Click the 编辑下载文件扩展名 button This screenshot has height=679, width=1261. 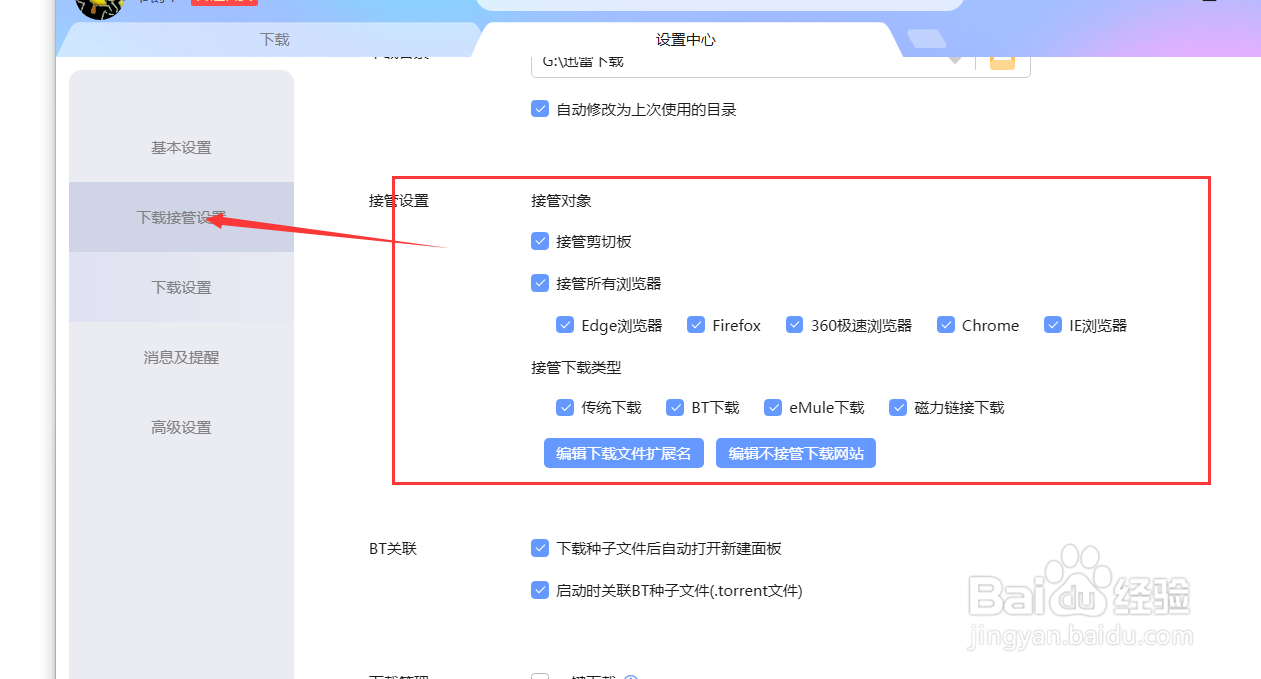[x=623, y=453]
